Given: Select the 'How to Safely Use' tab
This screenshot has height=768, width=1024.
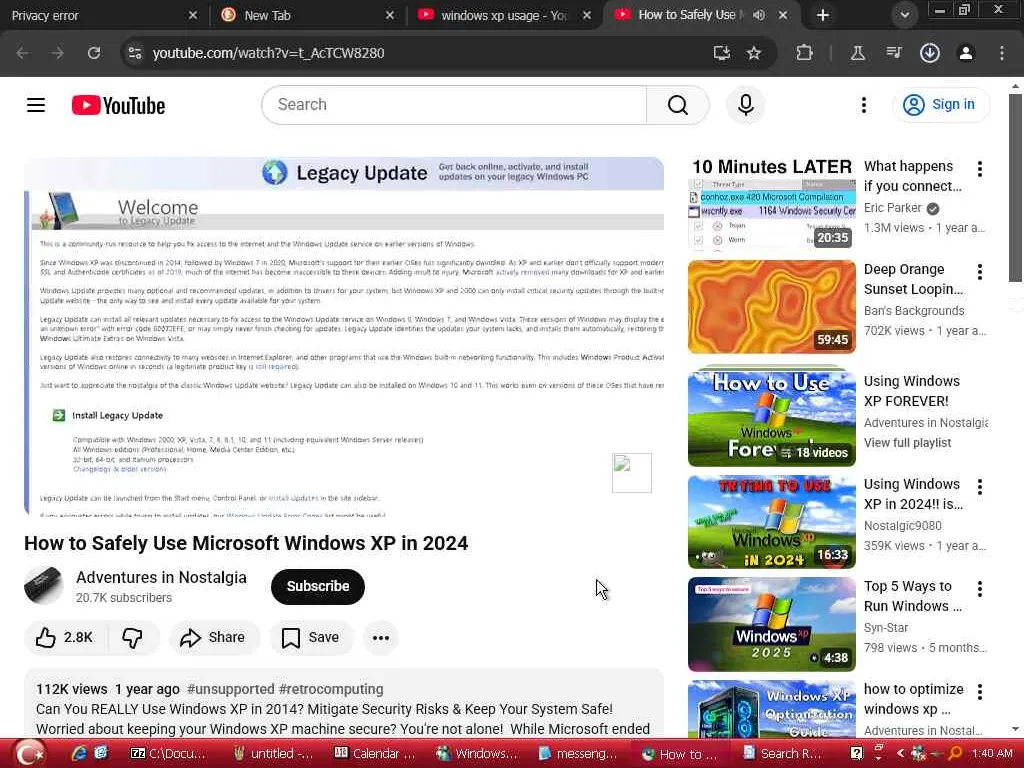Looking at the screenshot, I should pyautogui.click(x=686, y=15).
